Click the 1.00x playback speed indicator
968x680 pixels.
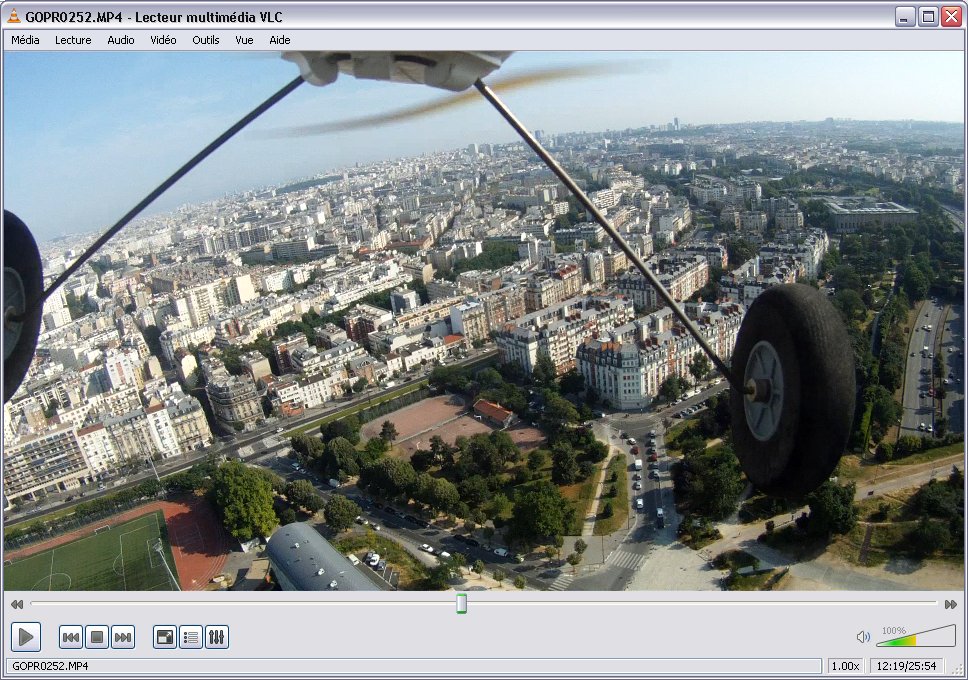click(845, 666)
